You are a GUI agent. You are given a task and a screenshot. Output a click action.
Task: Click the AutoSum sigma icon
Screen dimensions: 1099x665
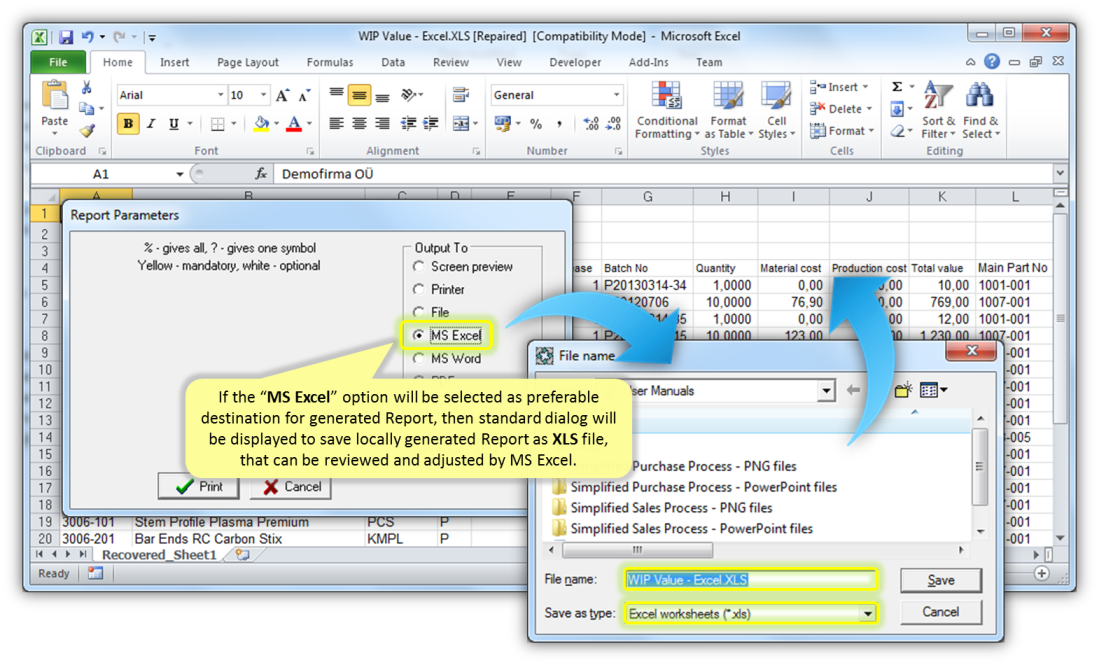896,87
